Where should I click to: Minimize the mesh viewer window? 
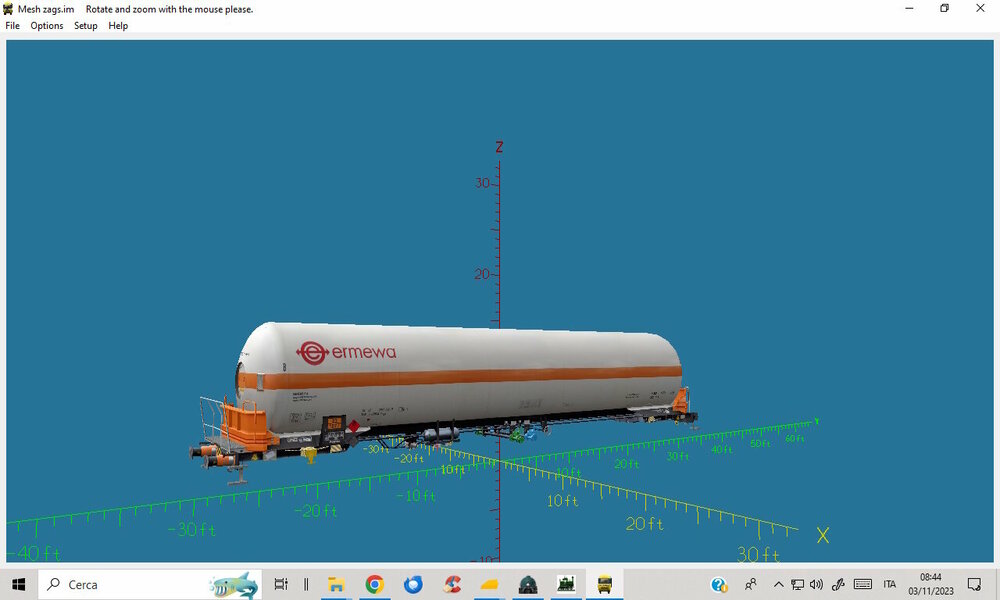909,8
